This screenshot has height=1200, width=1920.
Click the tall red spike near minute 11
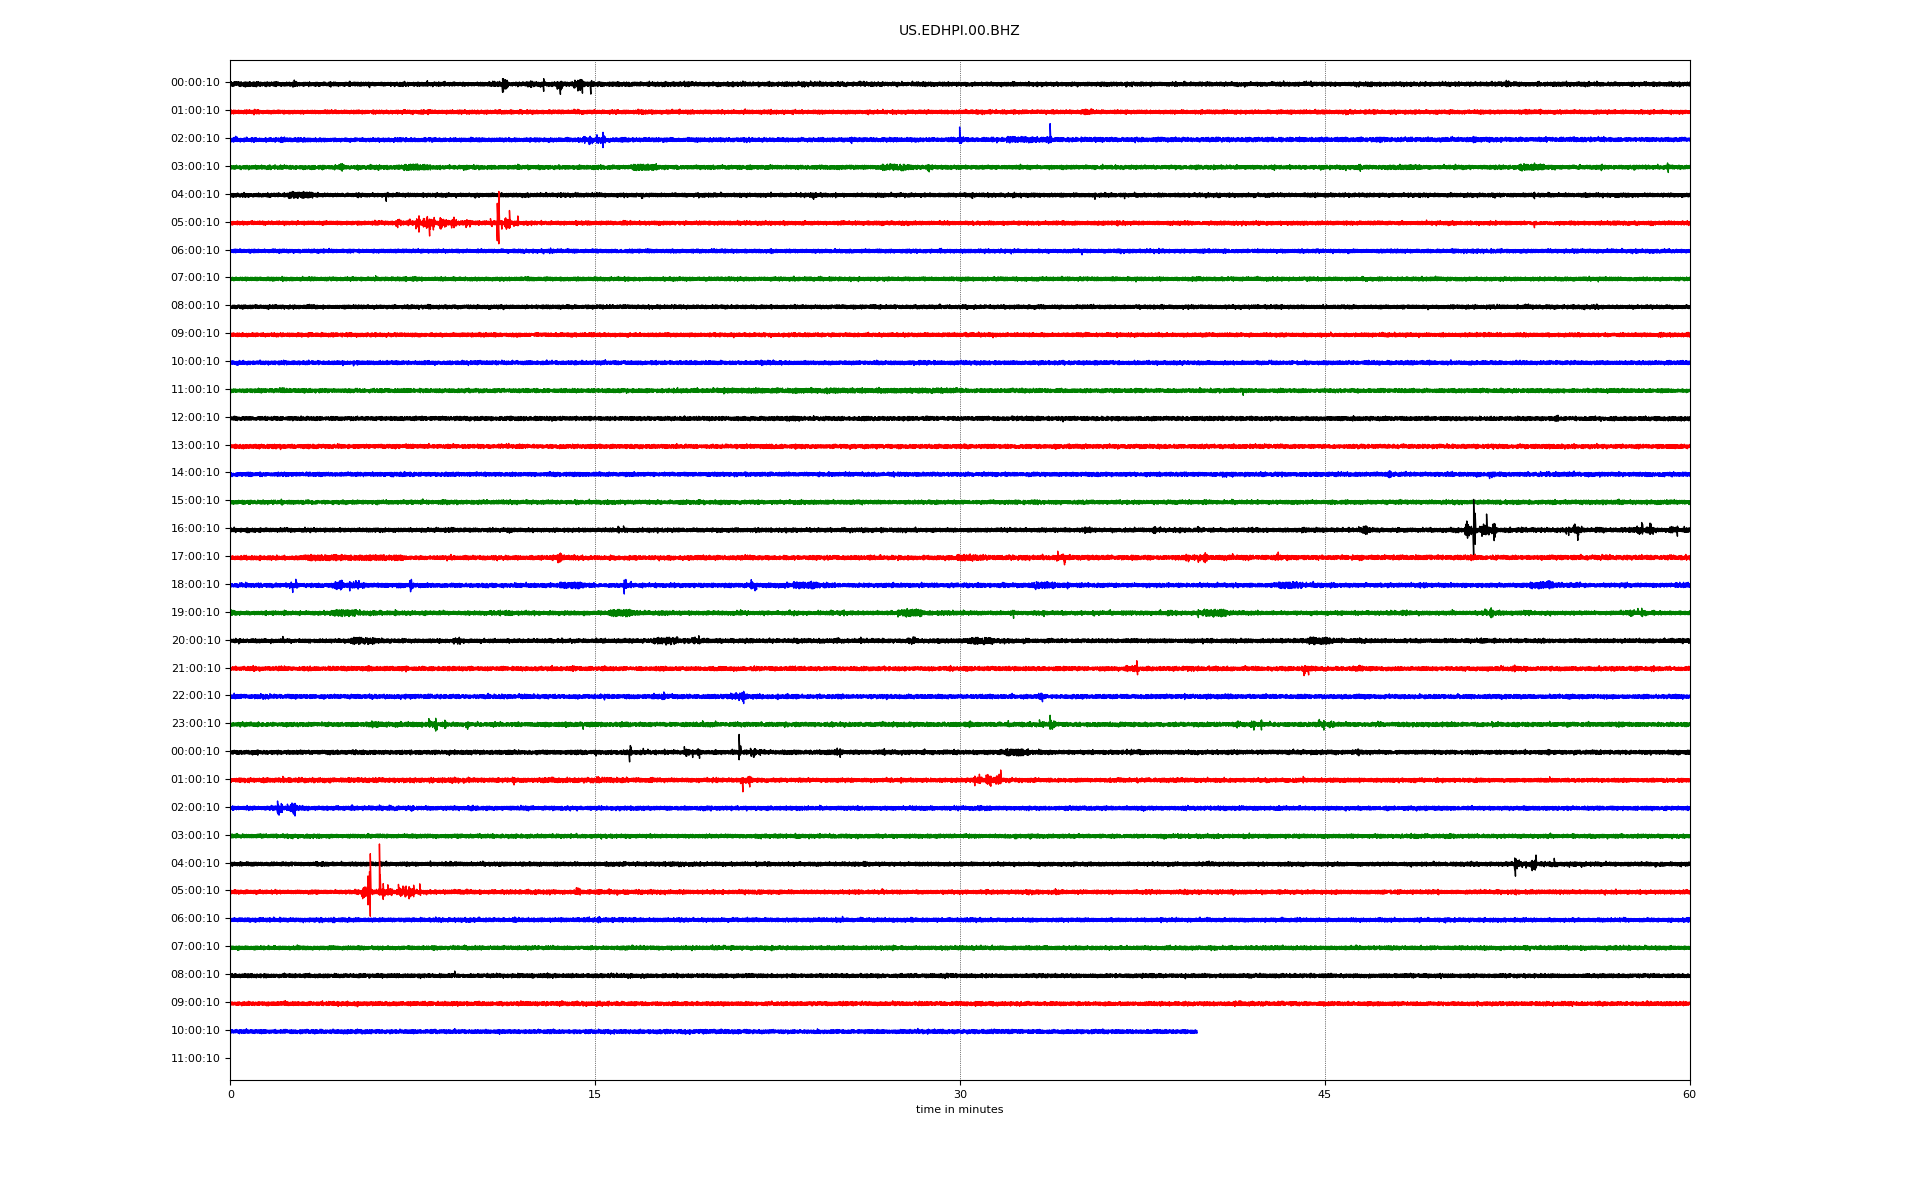[x=498, y=218]
